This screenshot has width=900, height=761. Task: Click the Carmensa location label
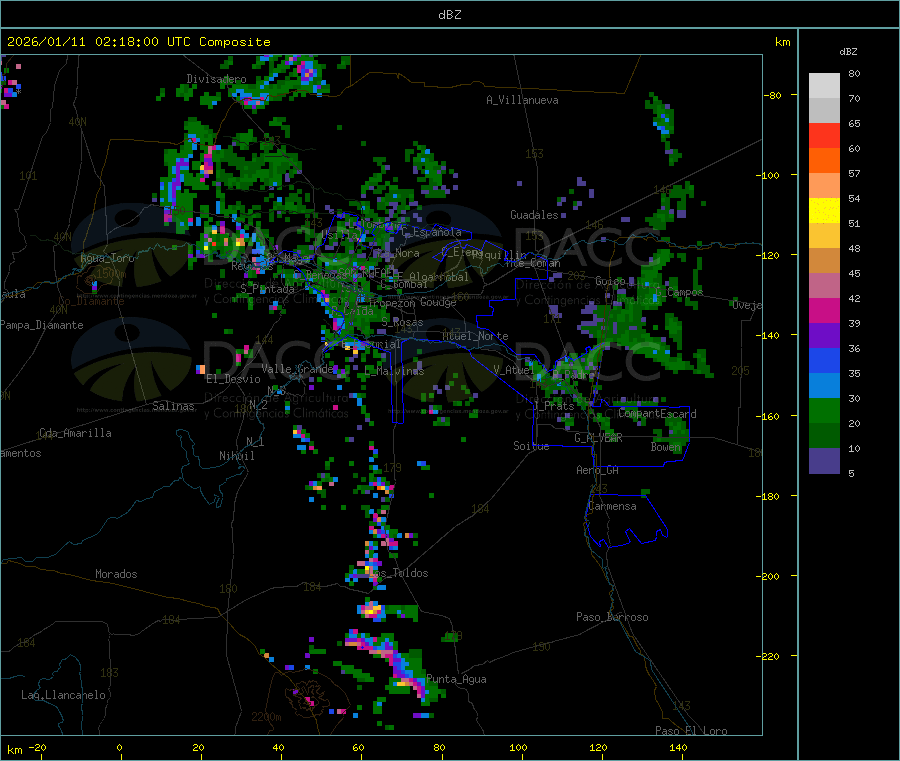612,507
